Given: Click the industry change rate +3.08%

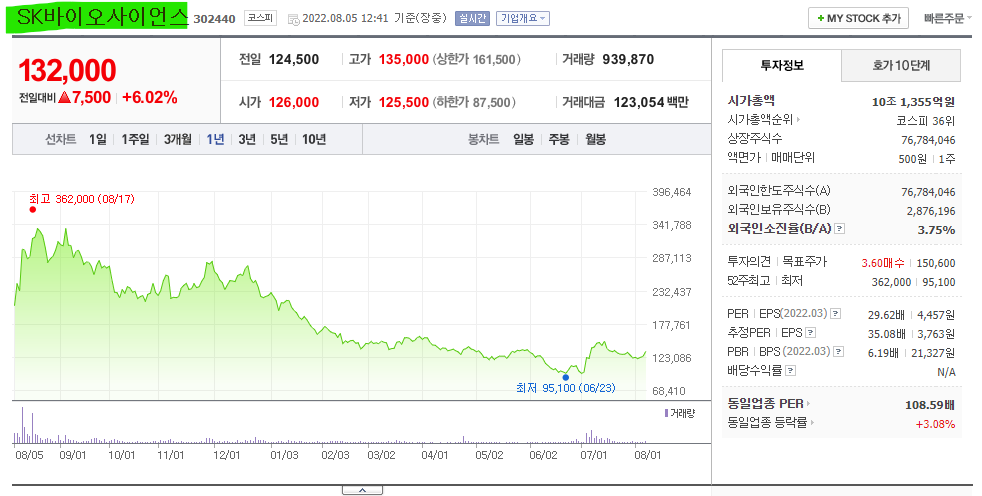Looking at the screenshot, I should coord(936,424).
